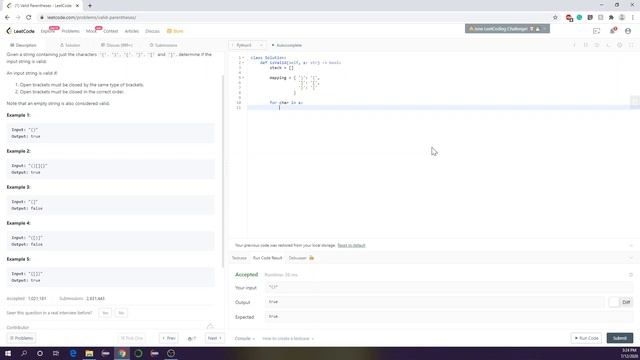Open the notifications bell icon
This screenshot has width=640, height=360.
(x=613, y=31)
